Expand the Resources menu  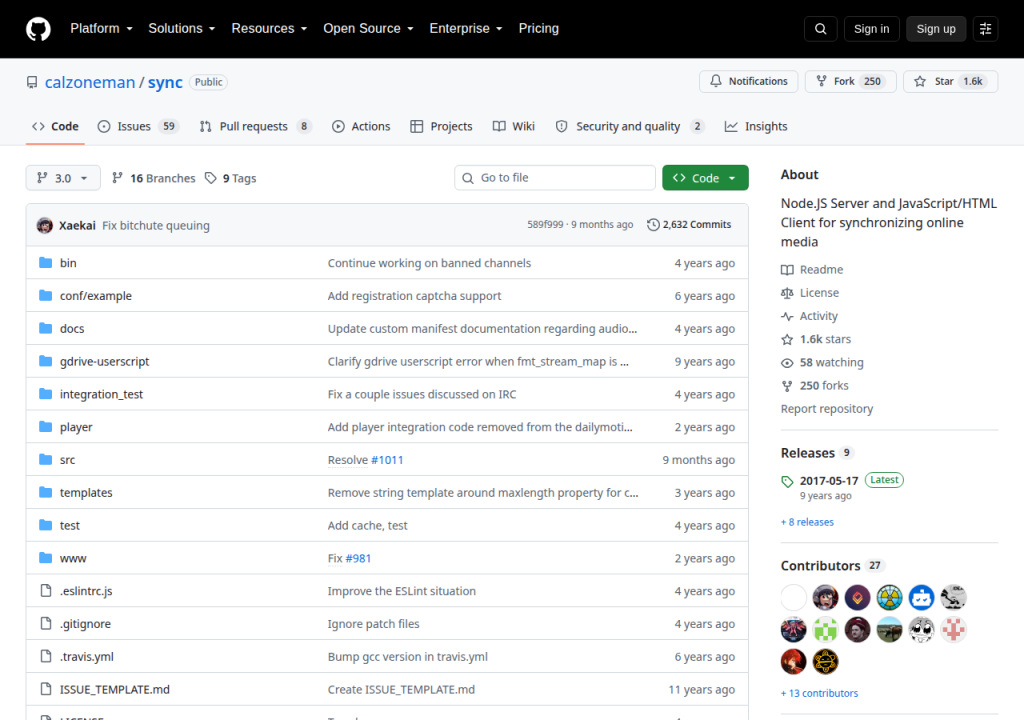point(269,29)
